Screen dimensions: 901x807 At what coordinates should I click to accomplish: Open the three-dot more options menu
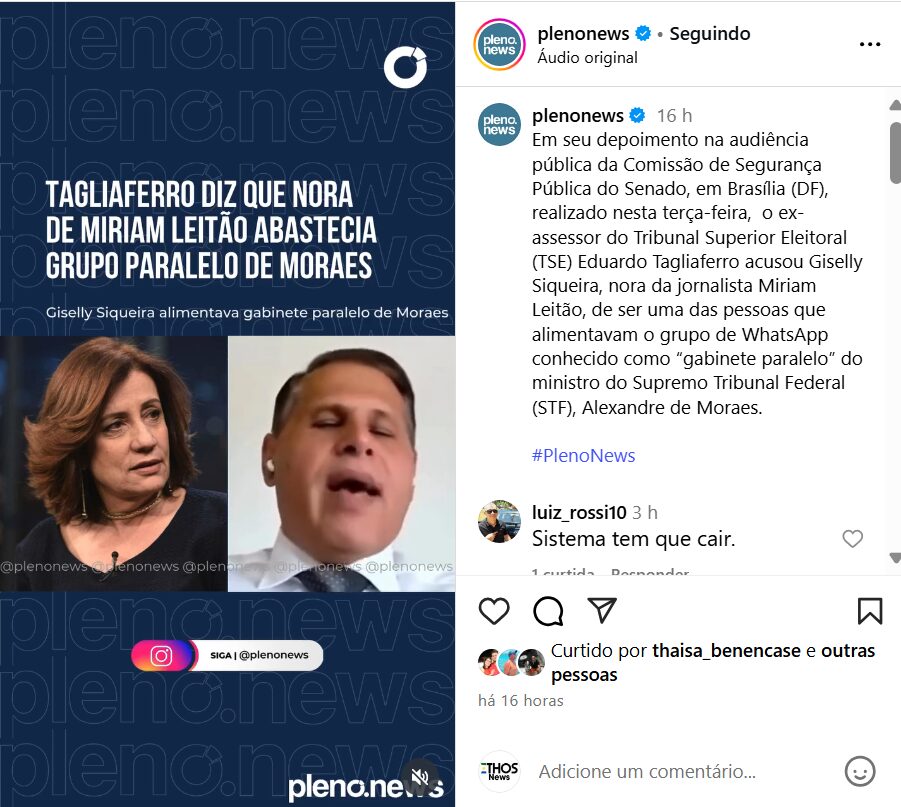870,44
